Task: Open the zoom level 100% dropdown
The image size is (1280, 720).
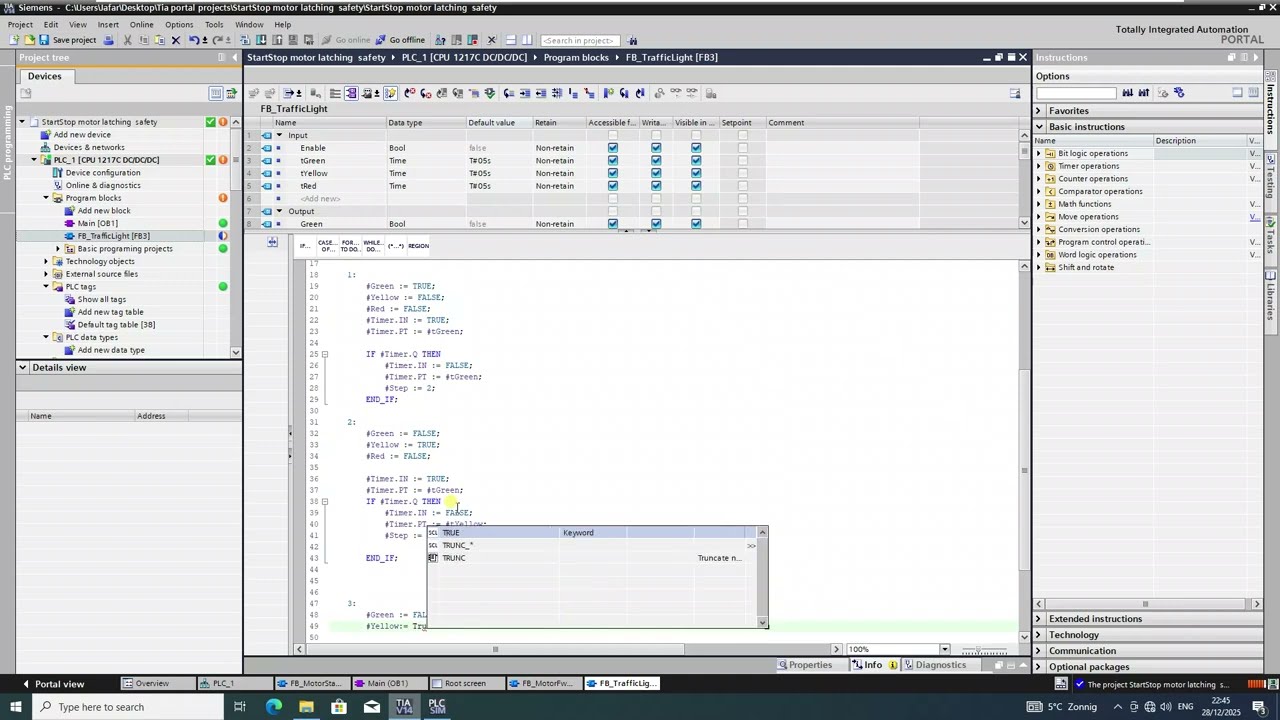Action: [x=944, y=649]
